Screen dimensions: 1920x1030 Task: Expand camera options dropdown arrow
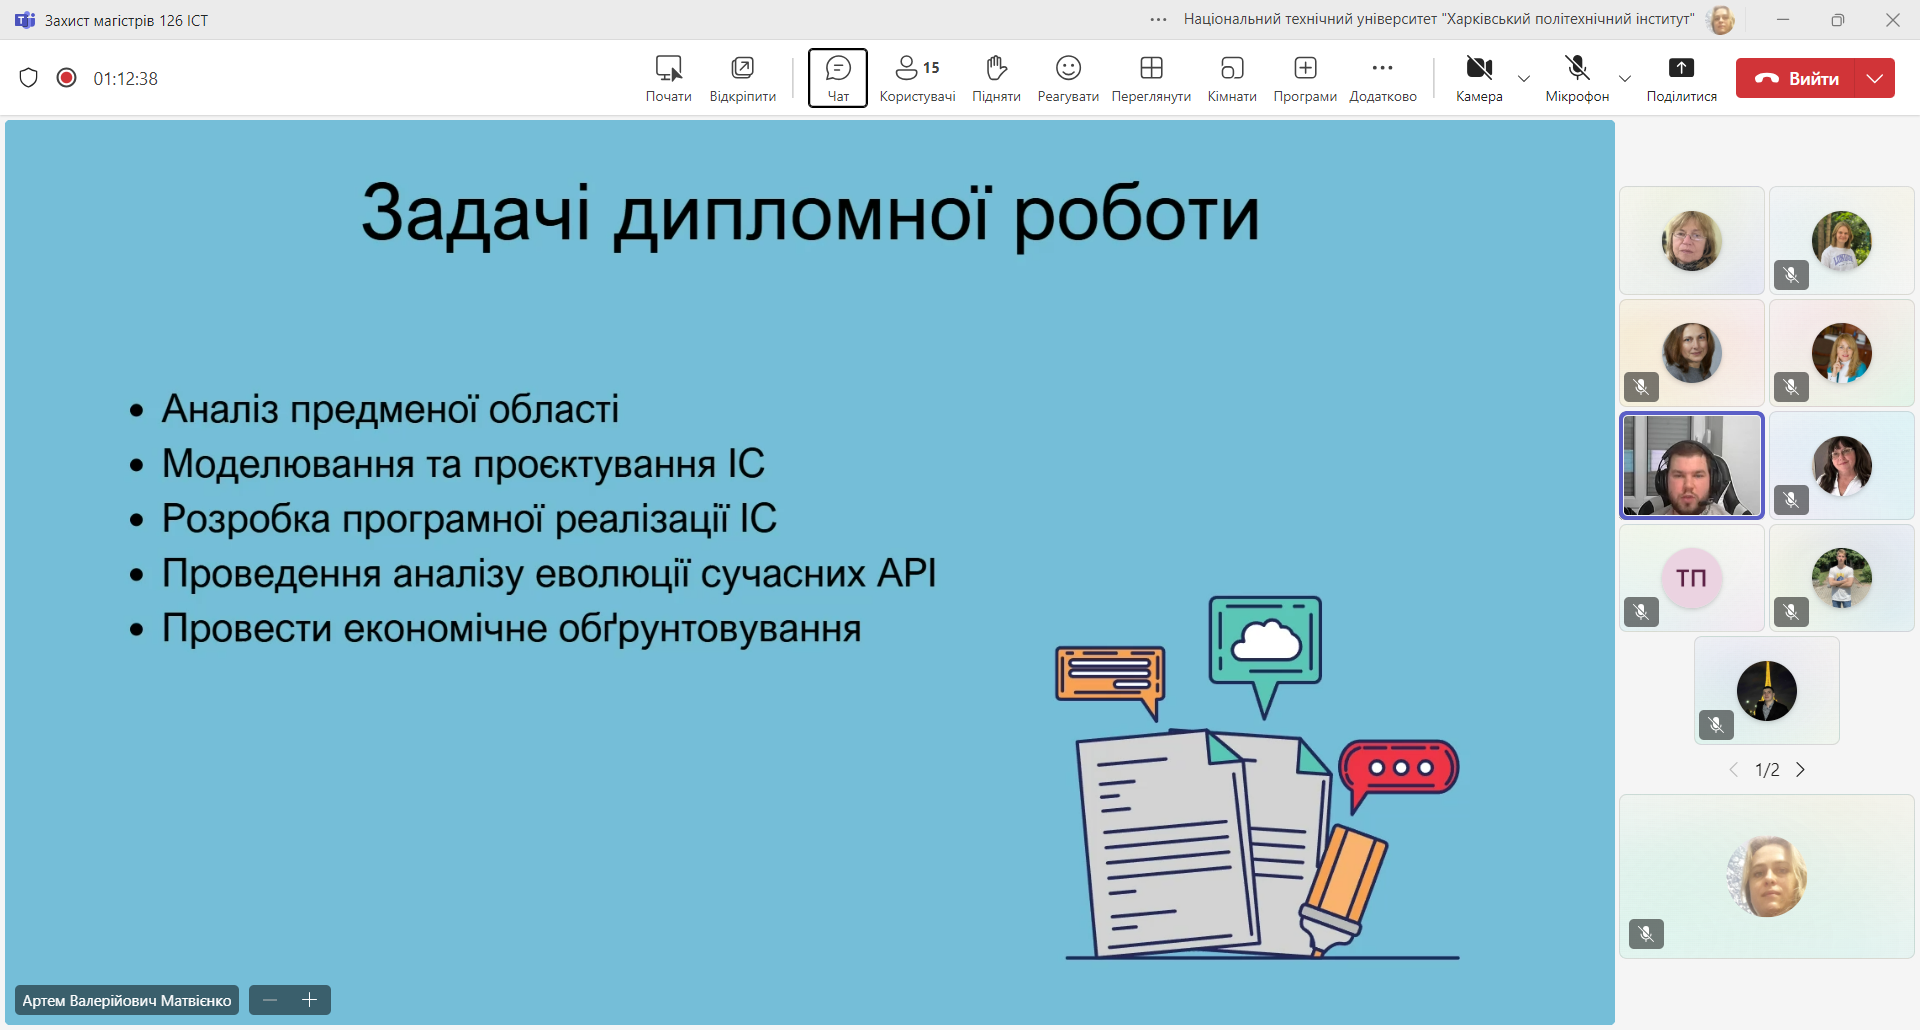[x=1524, y=79]
